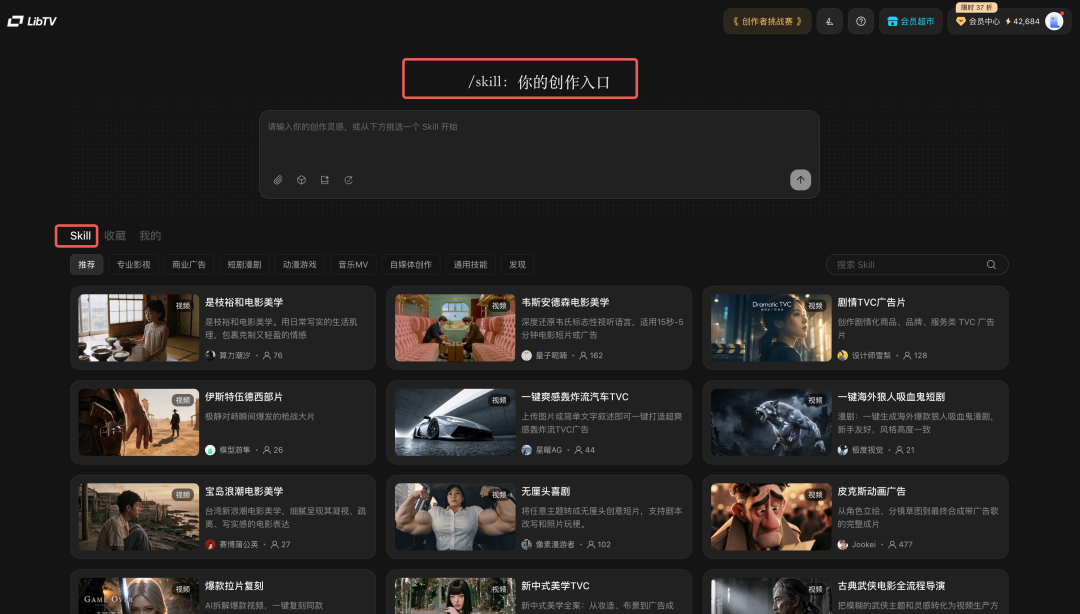This screenshot has height=614, width=1080.
Task: Click the stamp icon in the header
Action: point(829,21)
